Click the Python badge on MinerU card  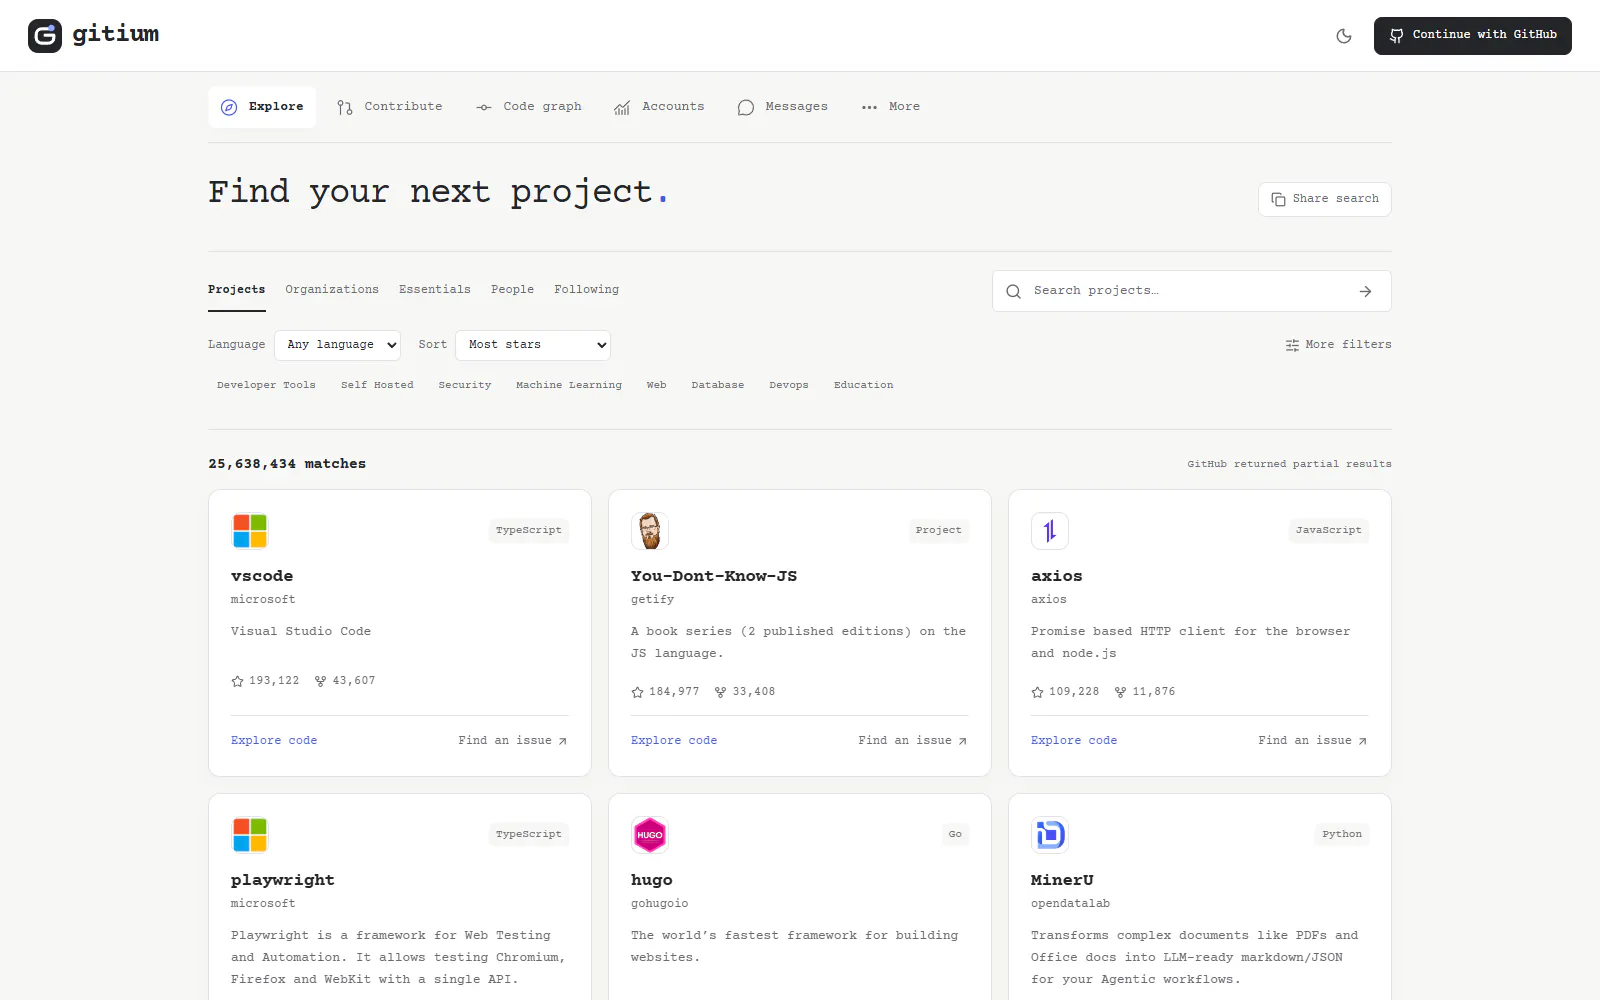1342,835
